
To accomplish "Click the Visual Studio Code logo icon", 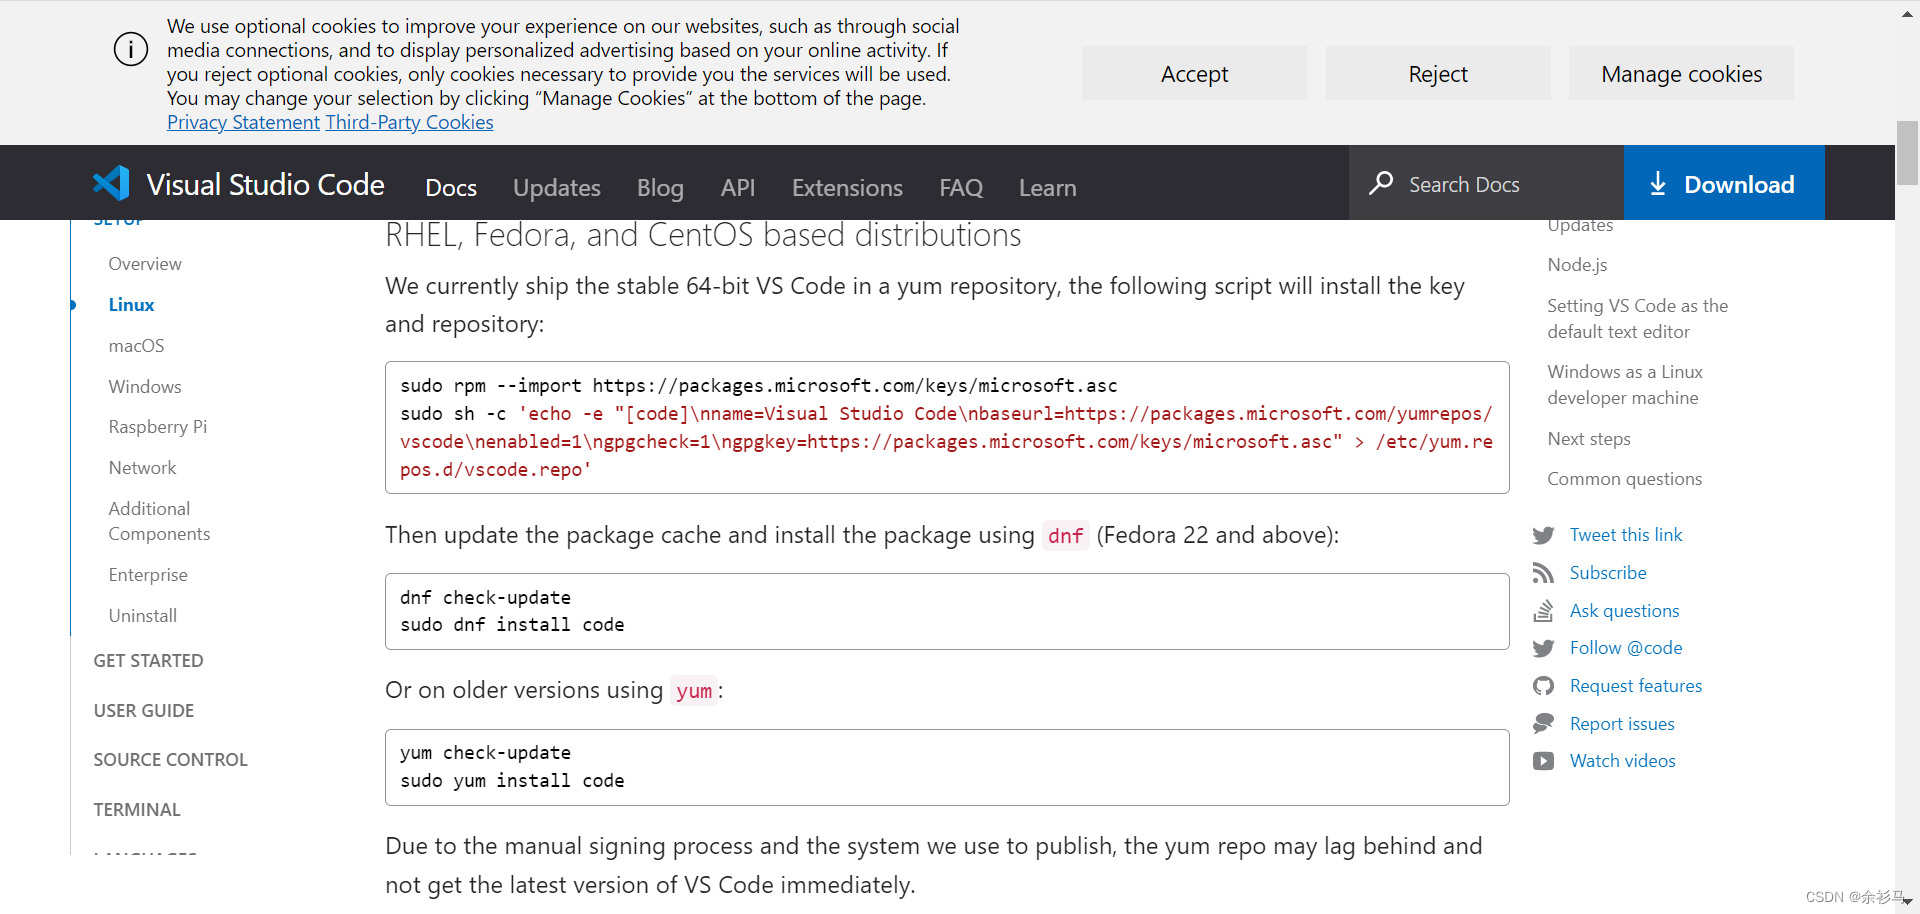I will point(111,183).
